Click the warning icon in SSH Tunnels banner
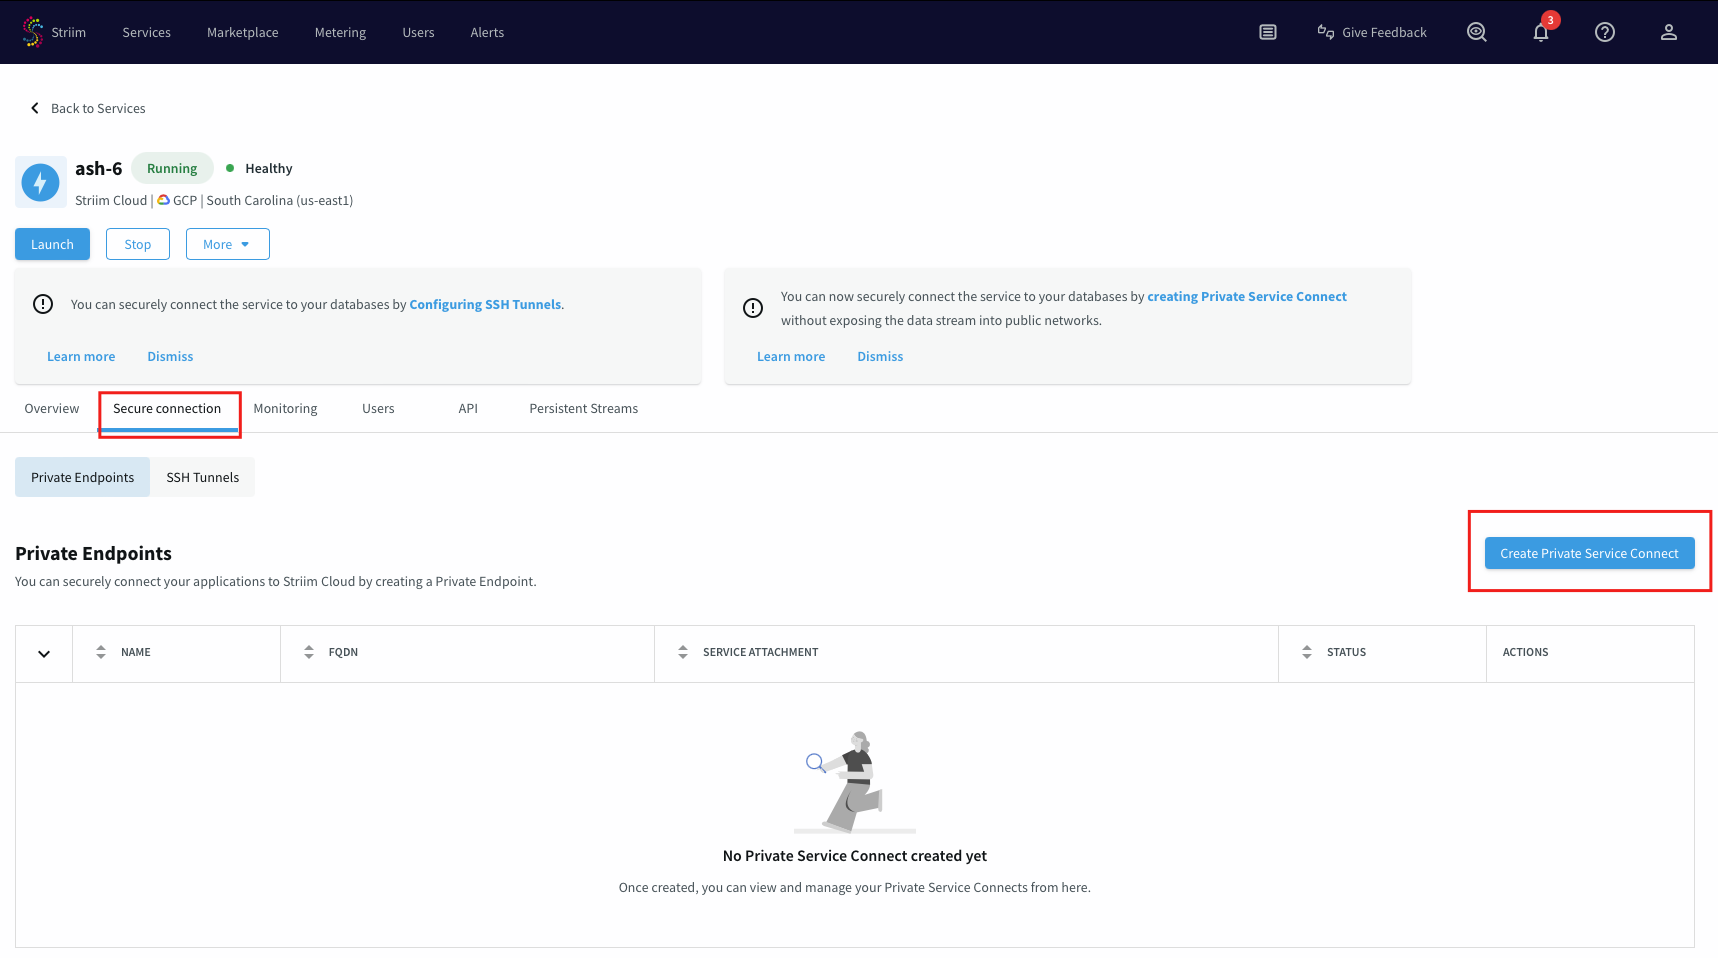This screenshot has height=958, width=1718. 42,304
